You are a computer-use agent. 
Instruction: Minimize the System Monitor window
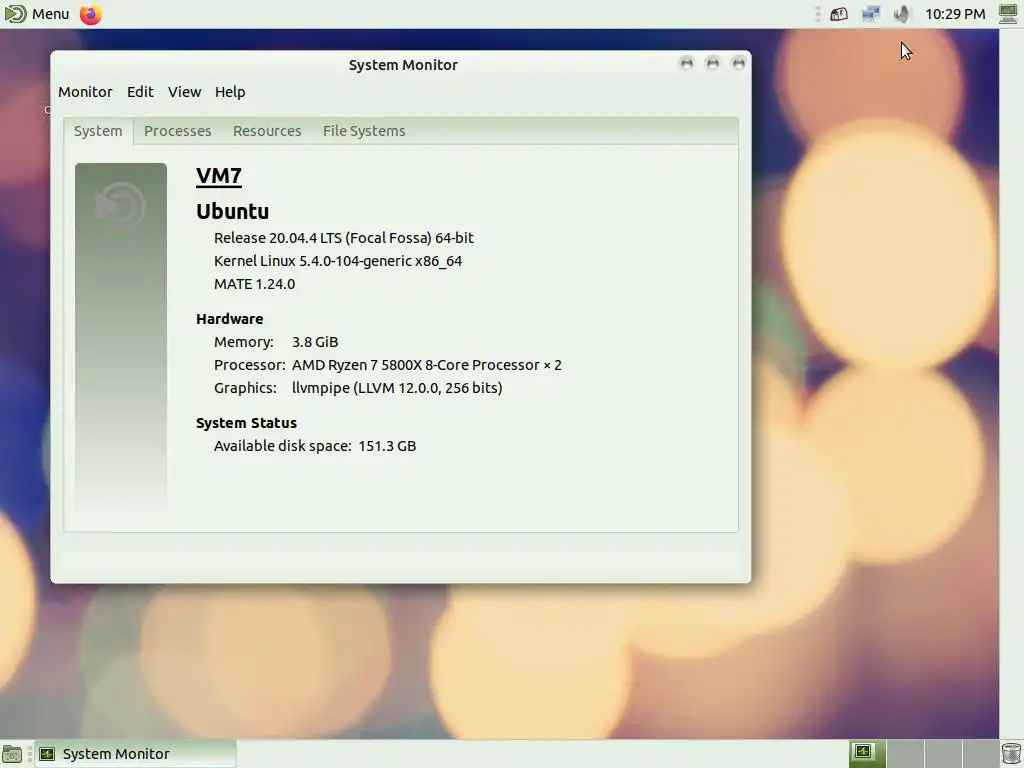pos(686,63)
